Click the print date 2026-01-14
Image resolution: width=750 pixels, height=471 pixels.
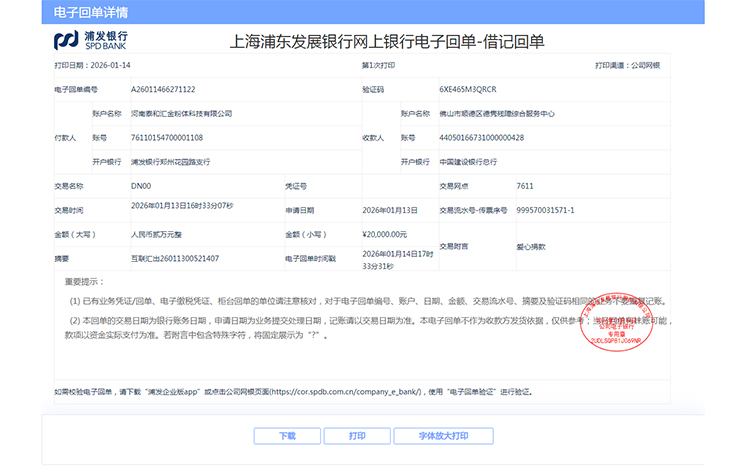click(110, 65)
